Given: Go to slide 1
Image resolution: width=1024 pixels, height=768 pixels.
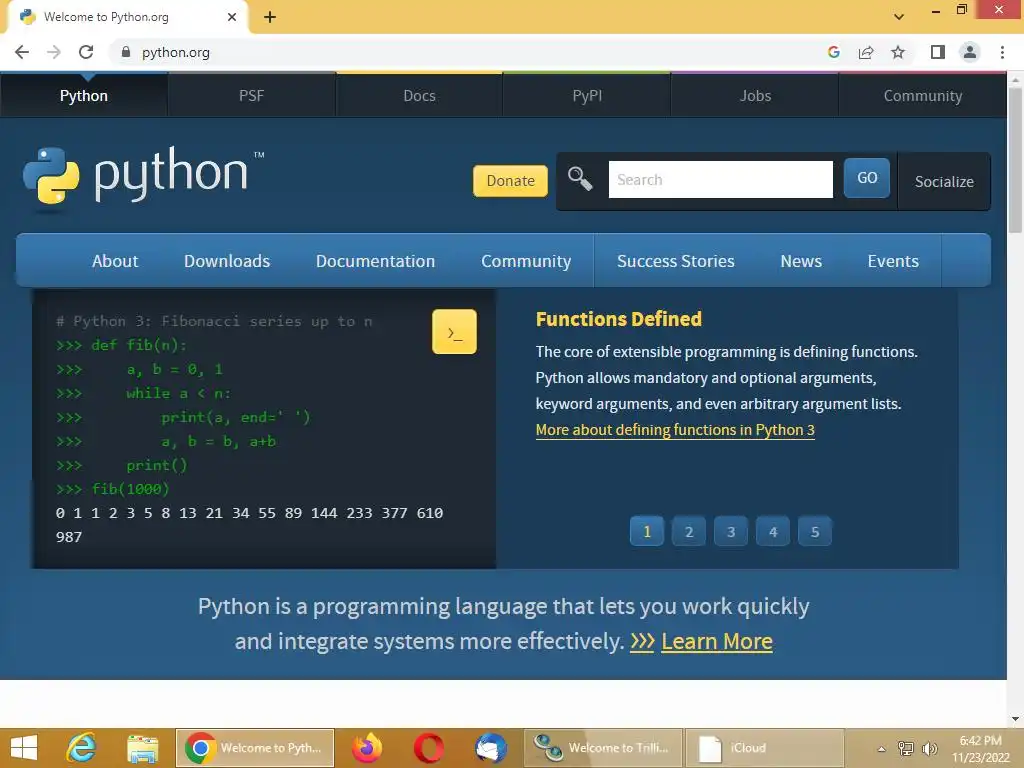Looking at the screenshot, I should pyautogui.click(x=647, y=531).
